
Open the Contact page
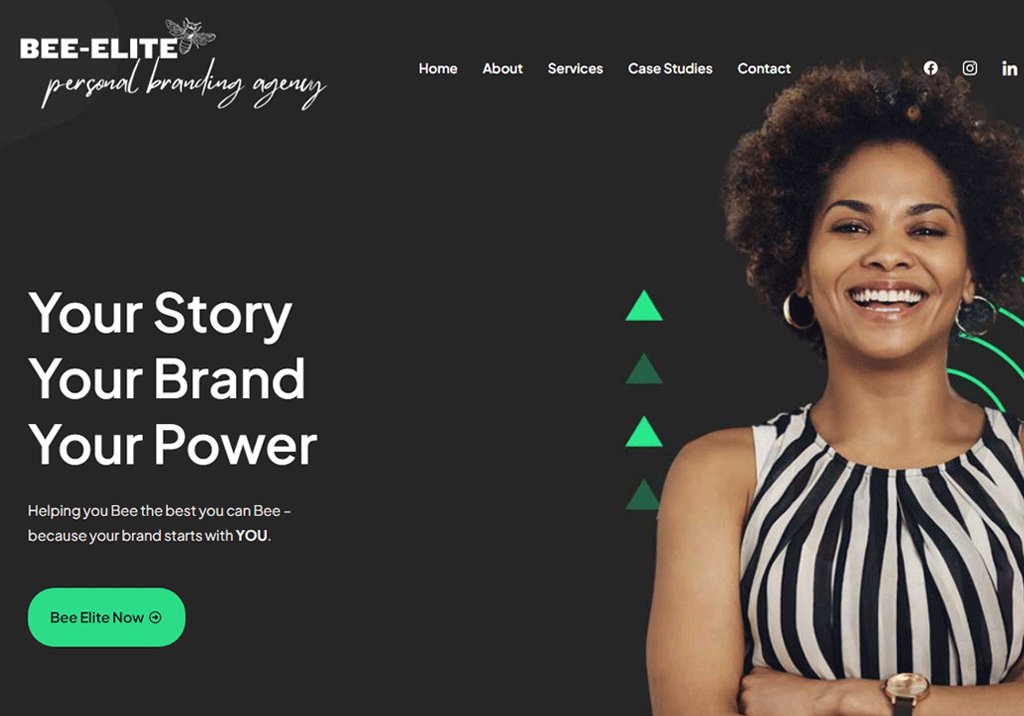[764, 69]
